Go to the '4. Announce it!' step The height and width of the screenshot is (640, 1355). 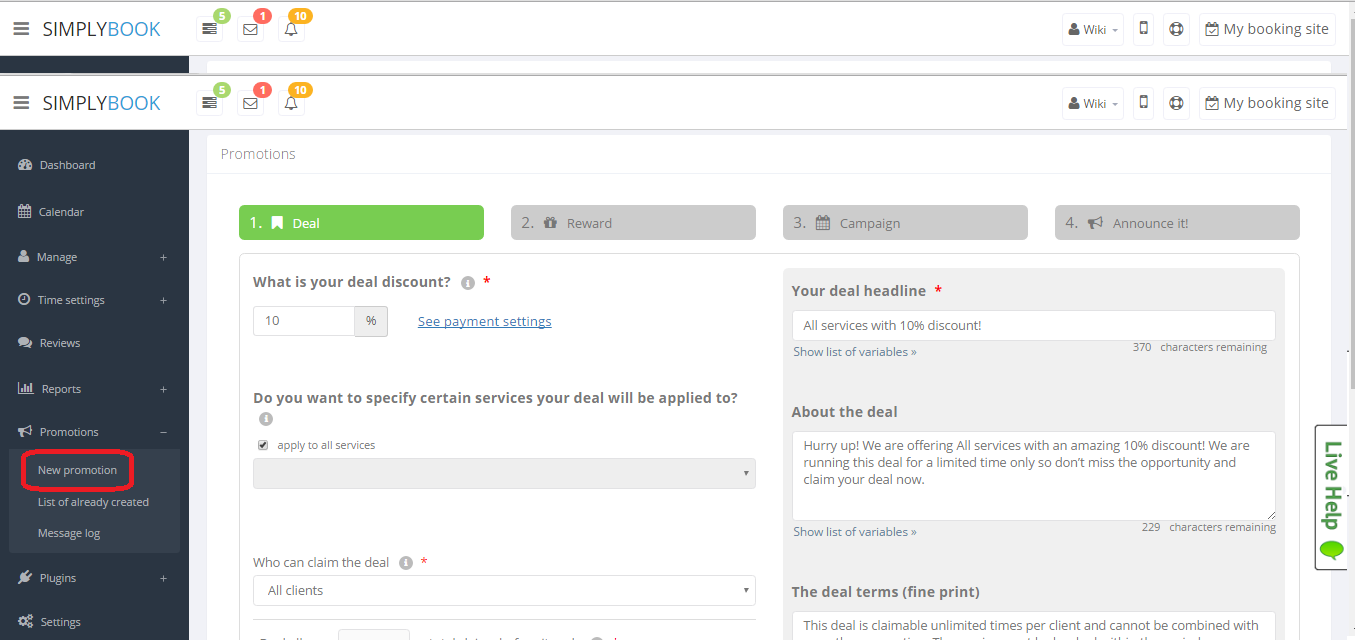1176,223
